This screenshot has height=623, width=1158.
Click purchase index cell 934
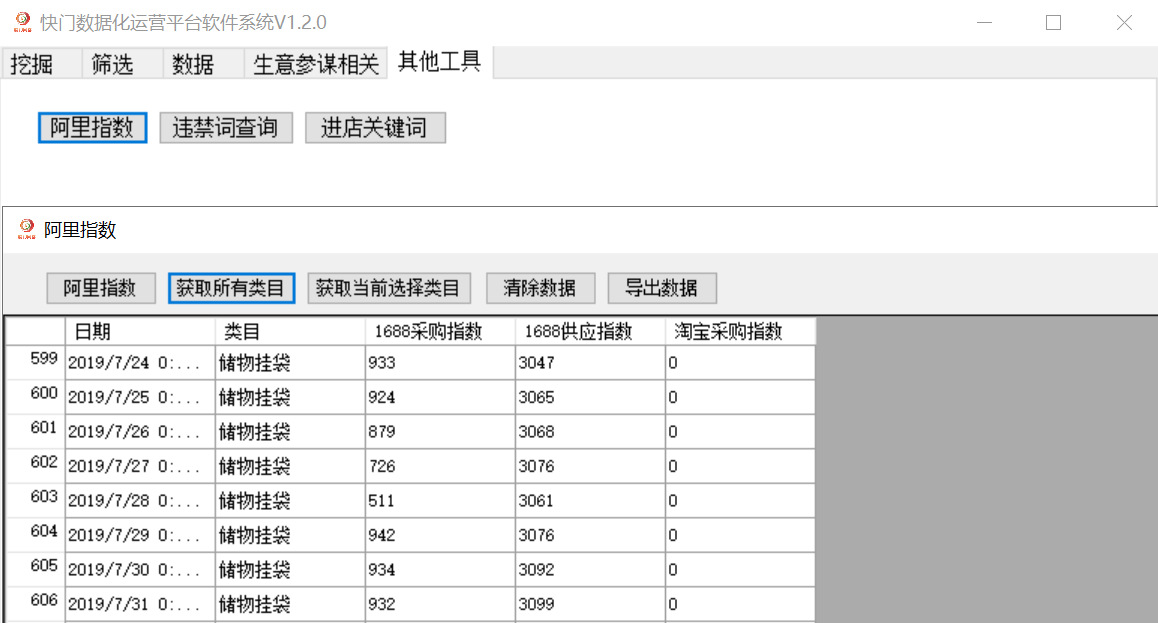pyautogui.click(x=440, y=570)
